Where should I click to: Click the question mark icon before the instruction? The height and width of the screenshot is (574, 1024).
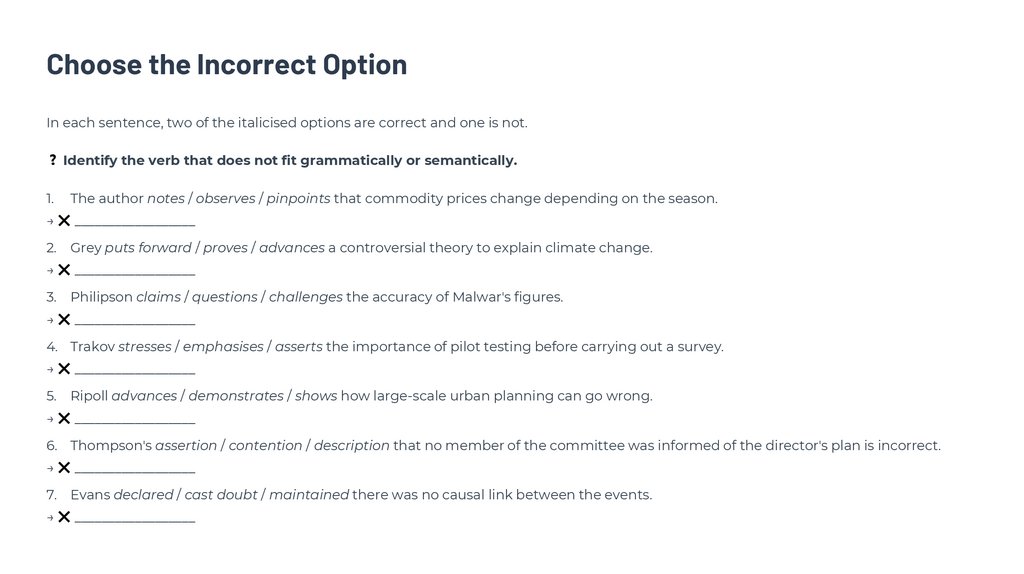coord(52,161)
